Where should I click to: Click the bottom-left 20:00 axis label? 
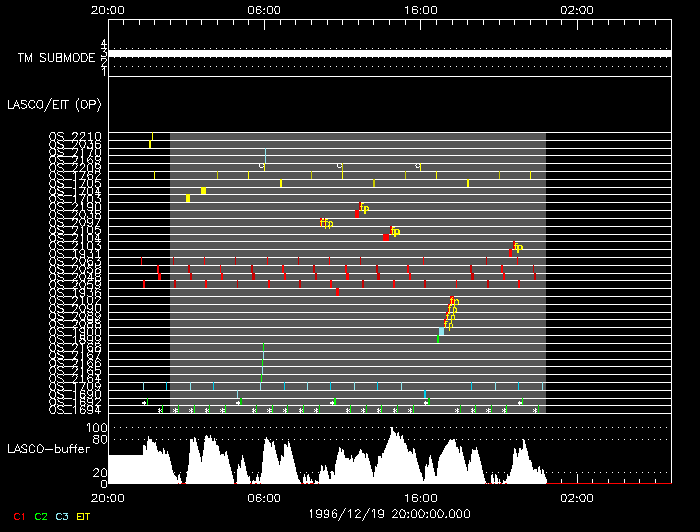108,497
